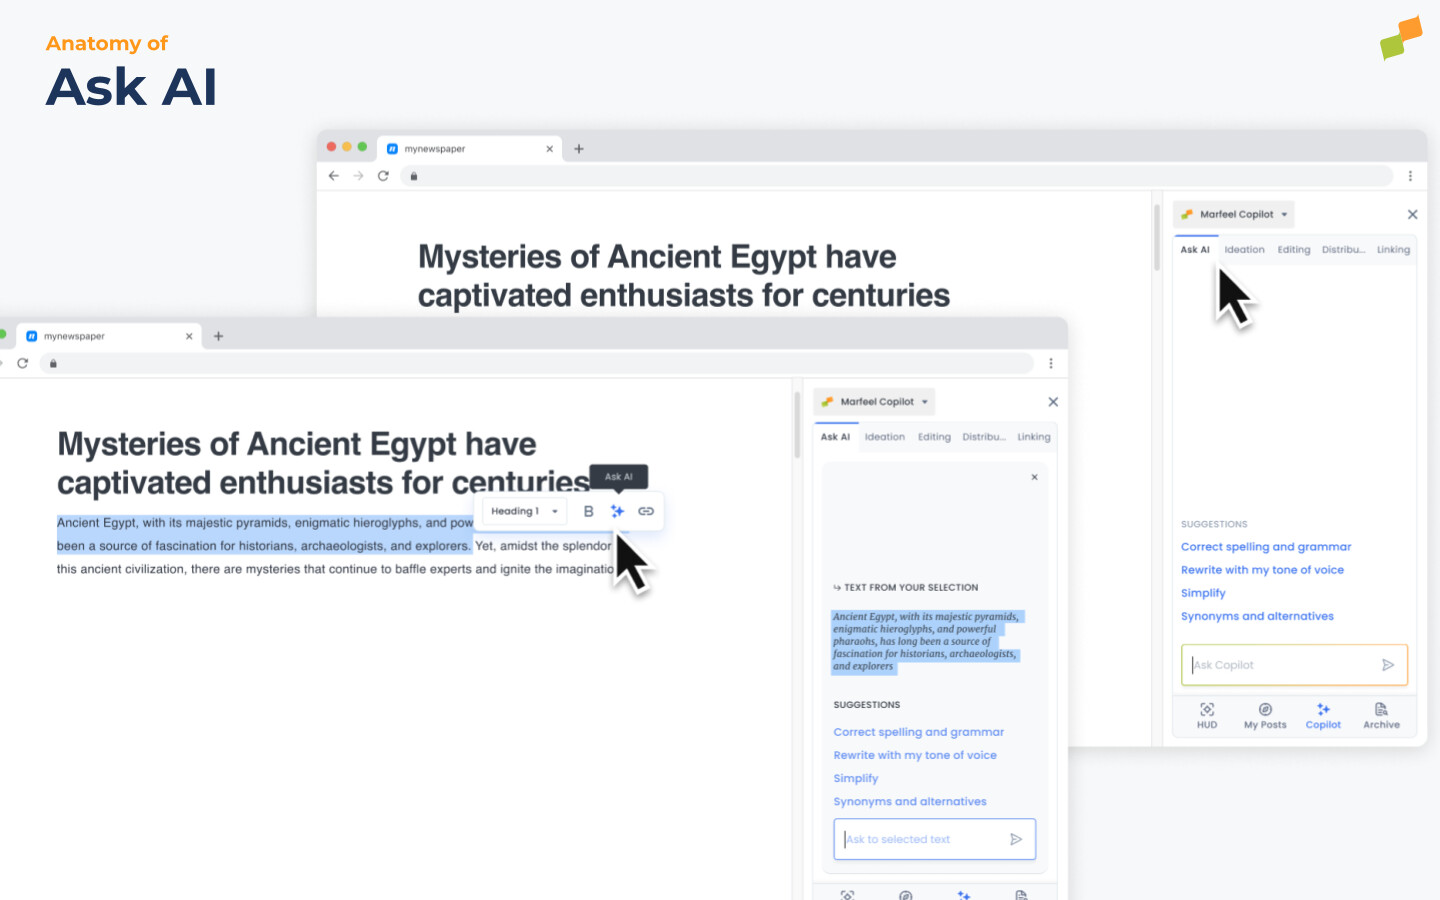Open the Heading 1 style dropdown
Image resolution: width=1440 pixels, height=900 pixels.
[x=522, y=511]
